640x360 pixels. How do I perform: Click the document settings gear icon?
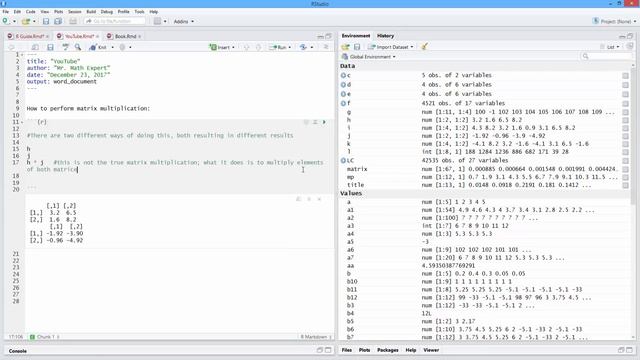122,47
